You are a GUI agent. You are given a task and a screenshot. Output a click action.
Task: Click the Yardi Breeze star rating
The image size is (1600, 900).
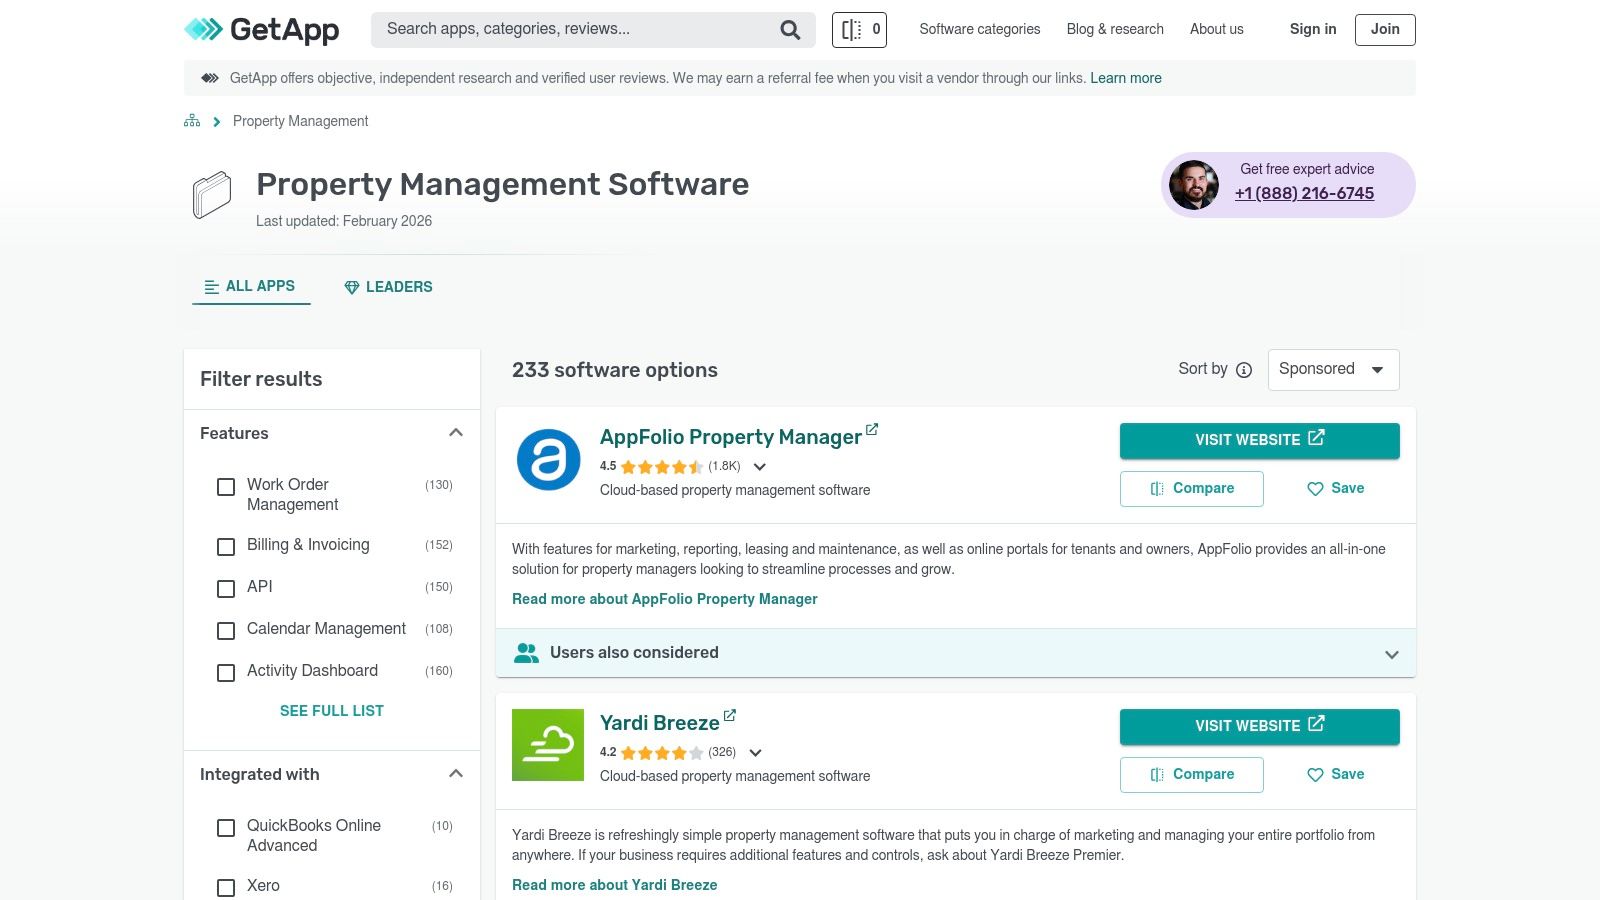pos(662,753)
